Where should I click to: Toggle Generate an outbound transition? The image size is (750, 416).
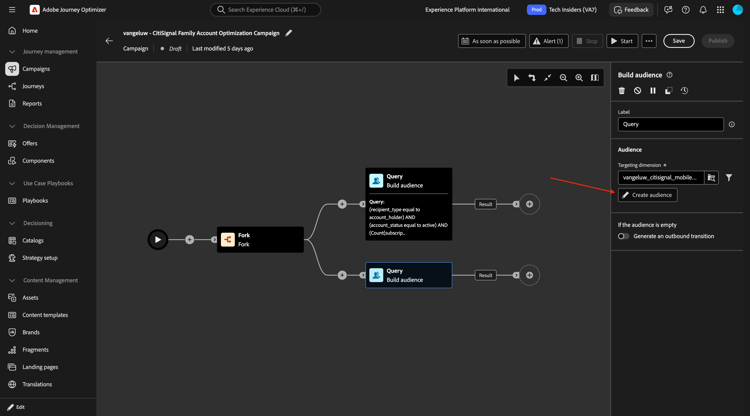coord(623,236)
